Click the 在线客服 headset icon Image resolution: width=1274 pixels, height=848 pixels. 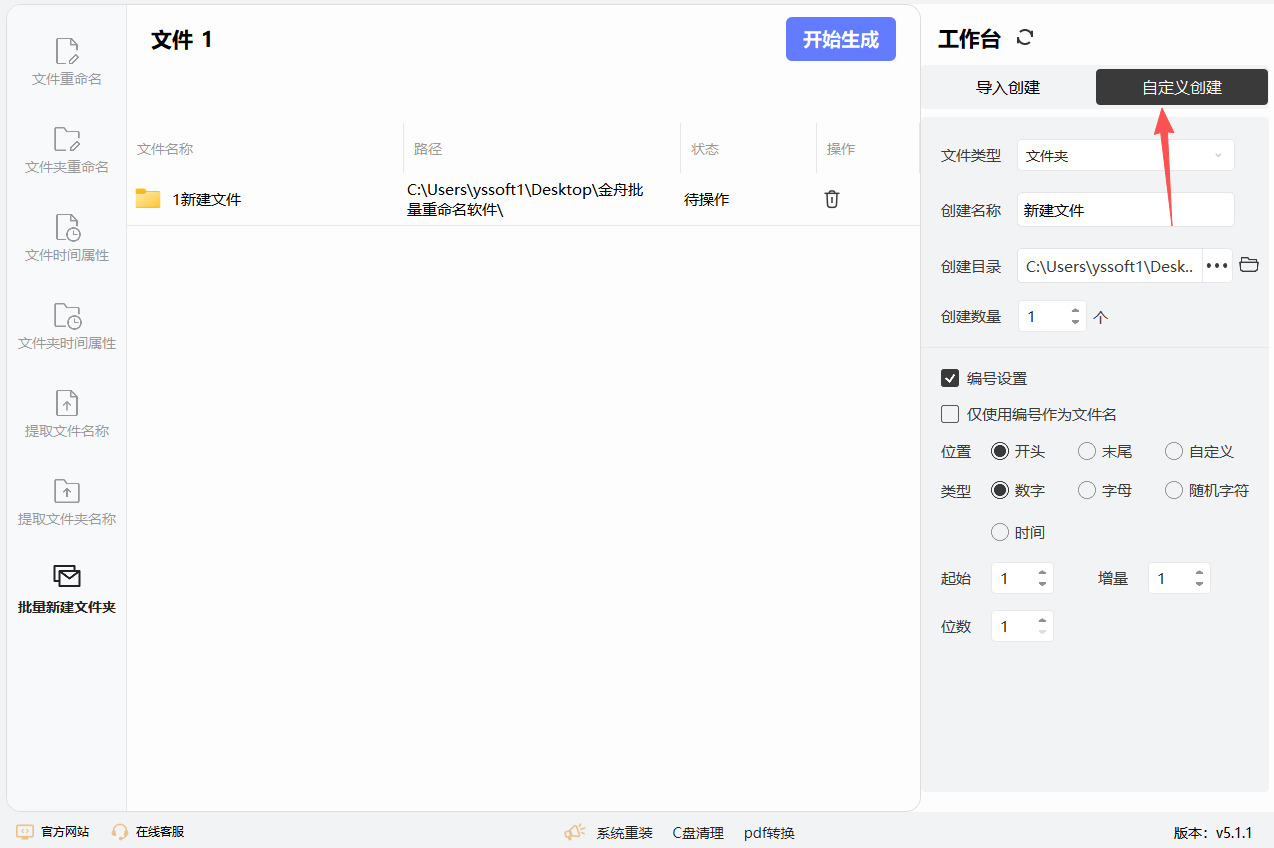click(x=120, y=832)
